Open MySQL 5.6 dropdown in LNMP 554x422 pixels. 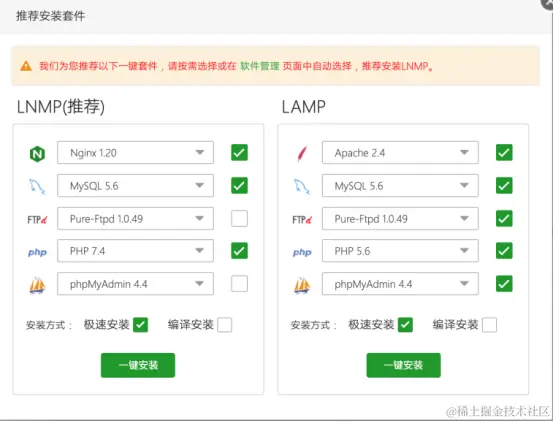[135, 186]
